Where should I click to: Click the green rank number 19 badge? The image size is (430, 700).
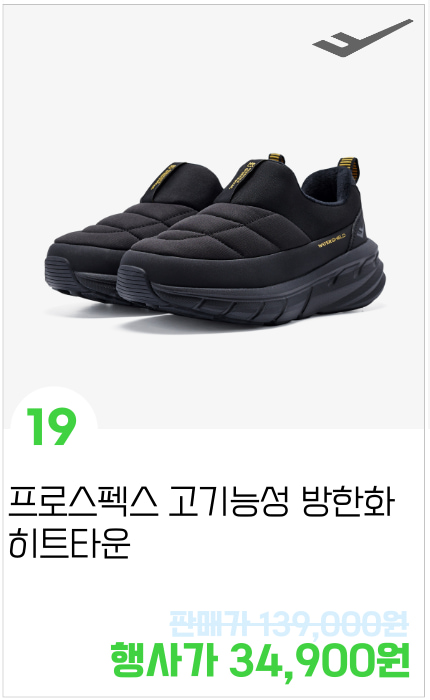[51, 427]
